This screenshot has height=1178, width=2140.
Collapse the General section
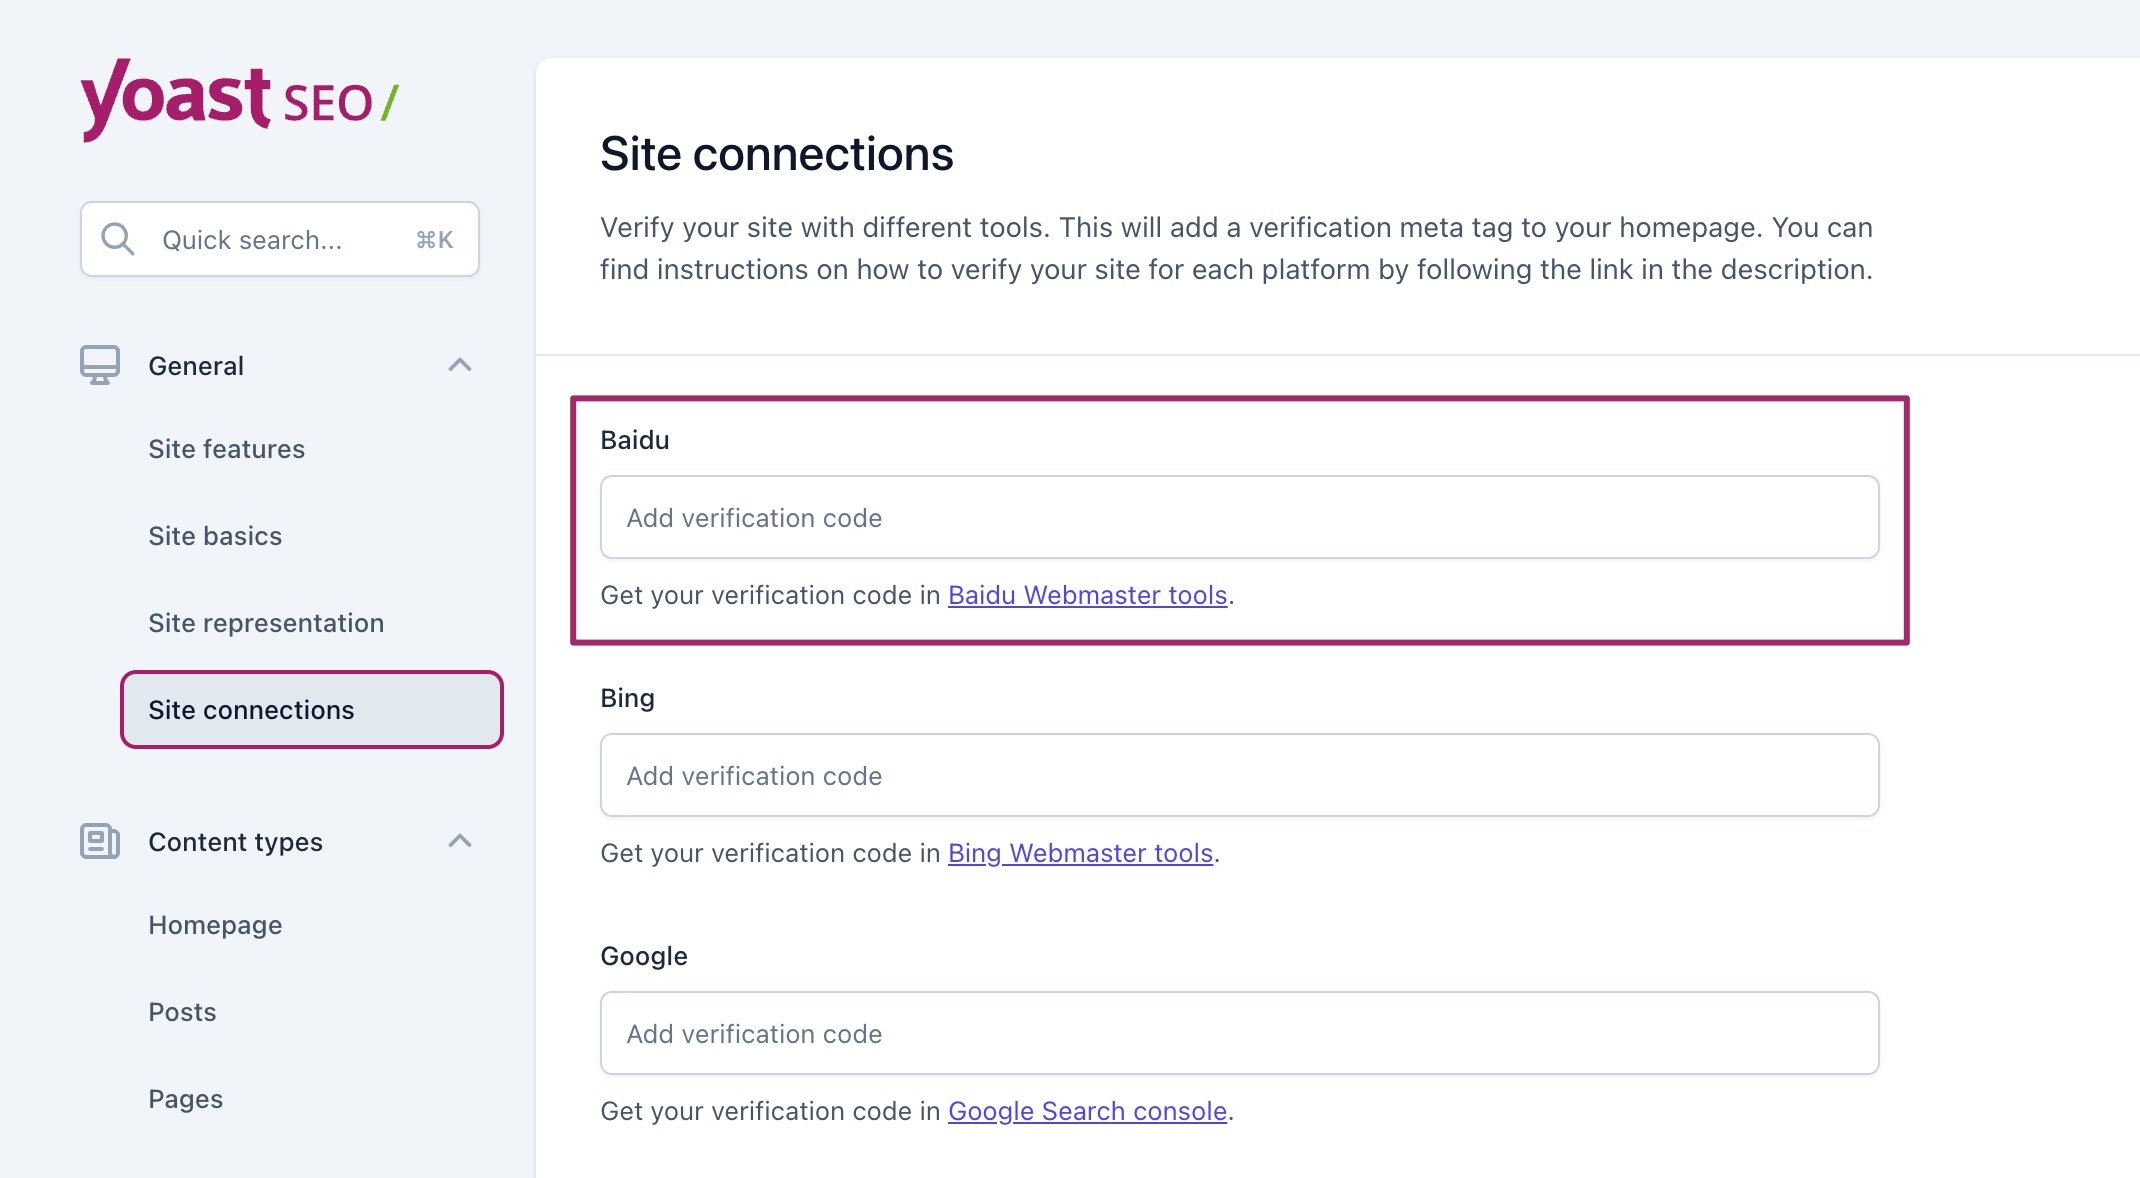pos(461,364)
